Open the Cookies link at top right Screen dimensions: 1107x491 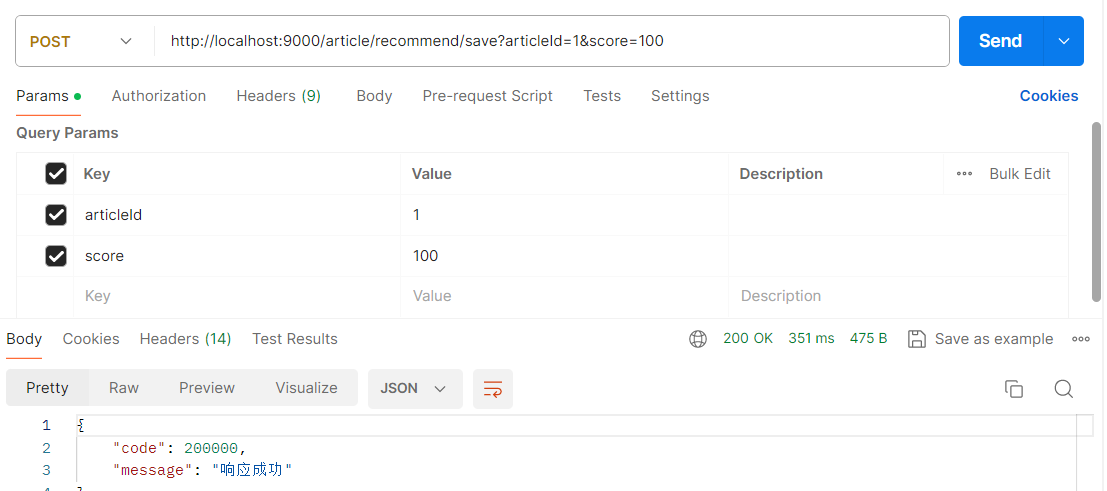[1049, 96]
